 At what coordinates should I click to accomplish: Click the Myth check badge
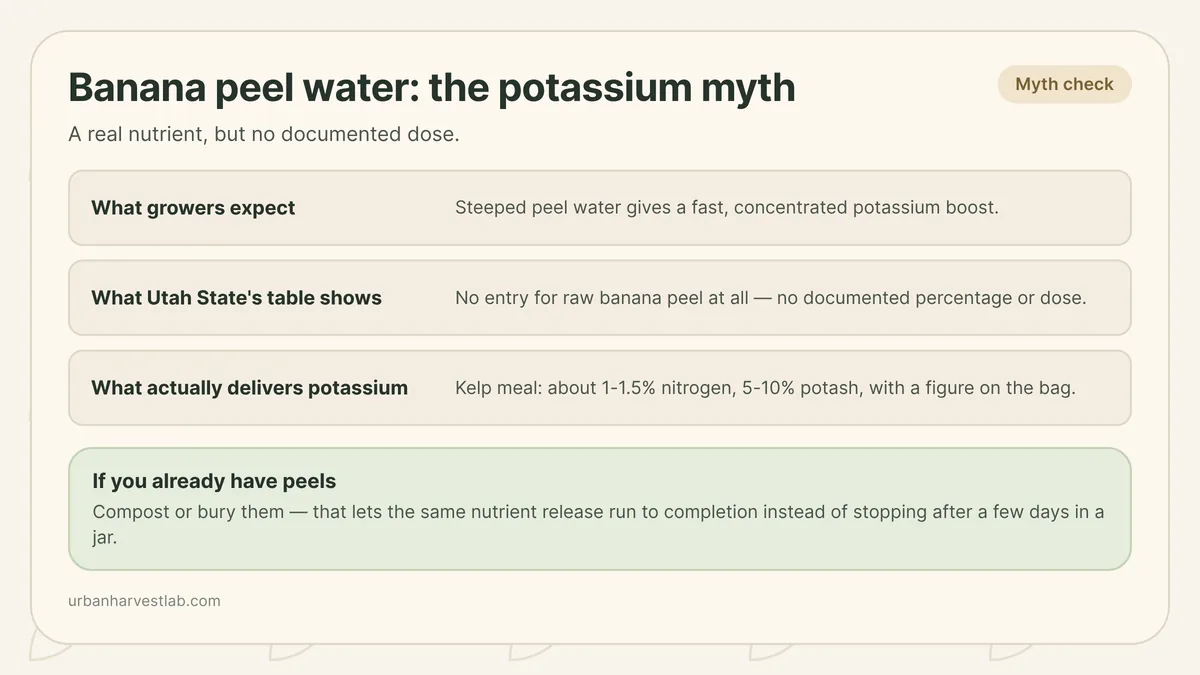pos(1064,84)
